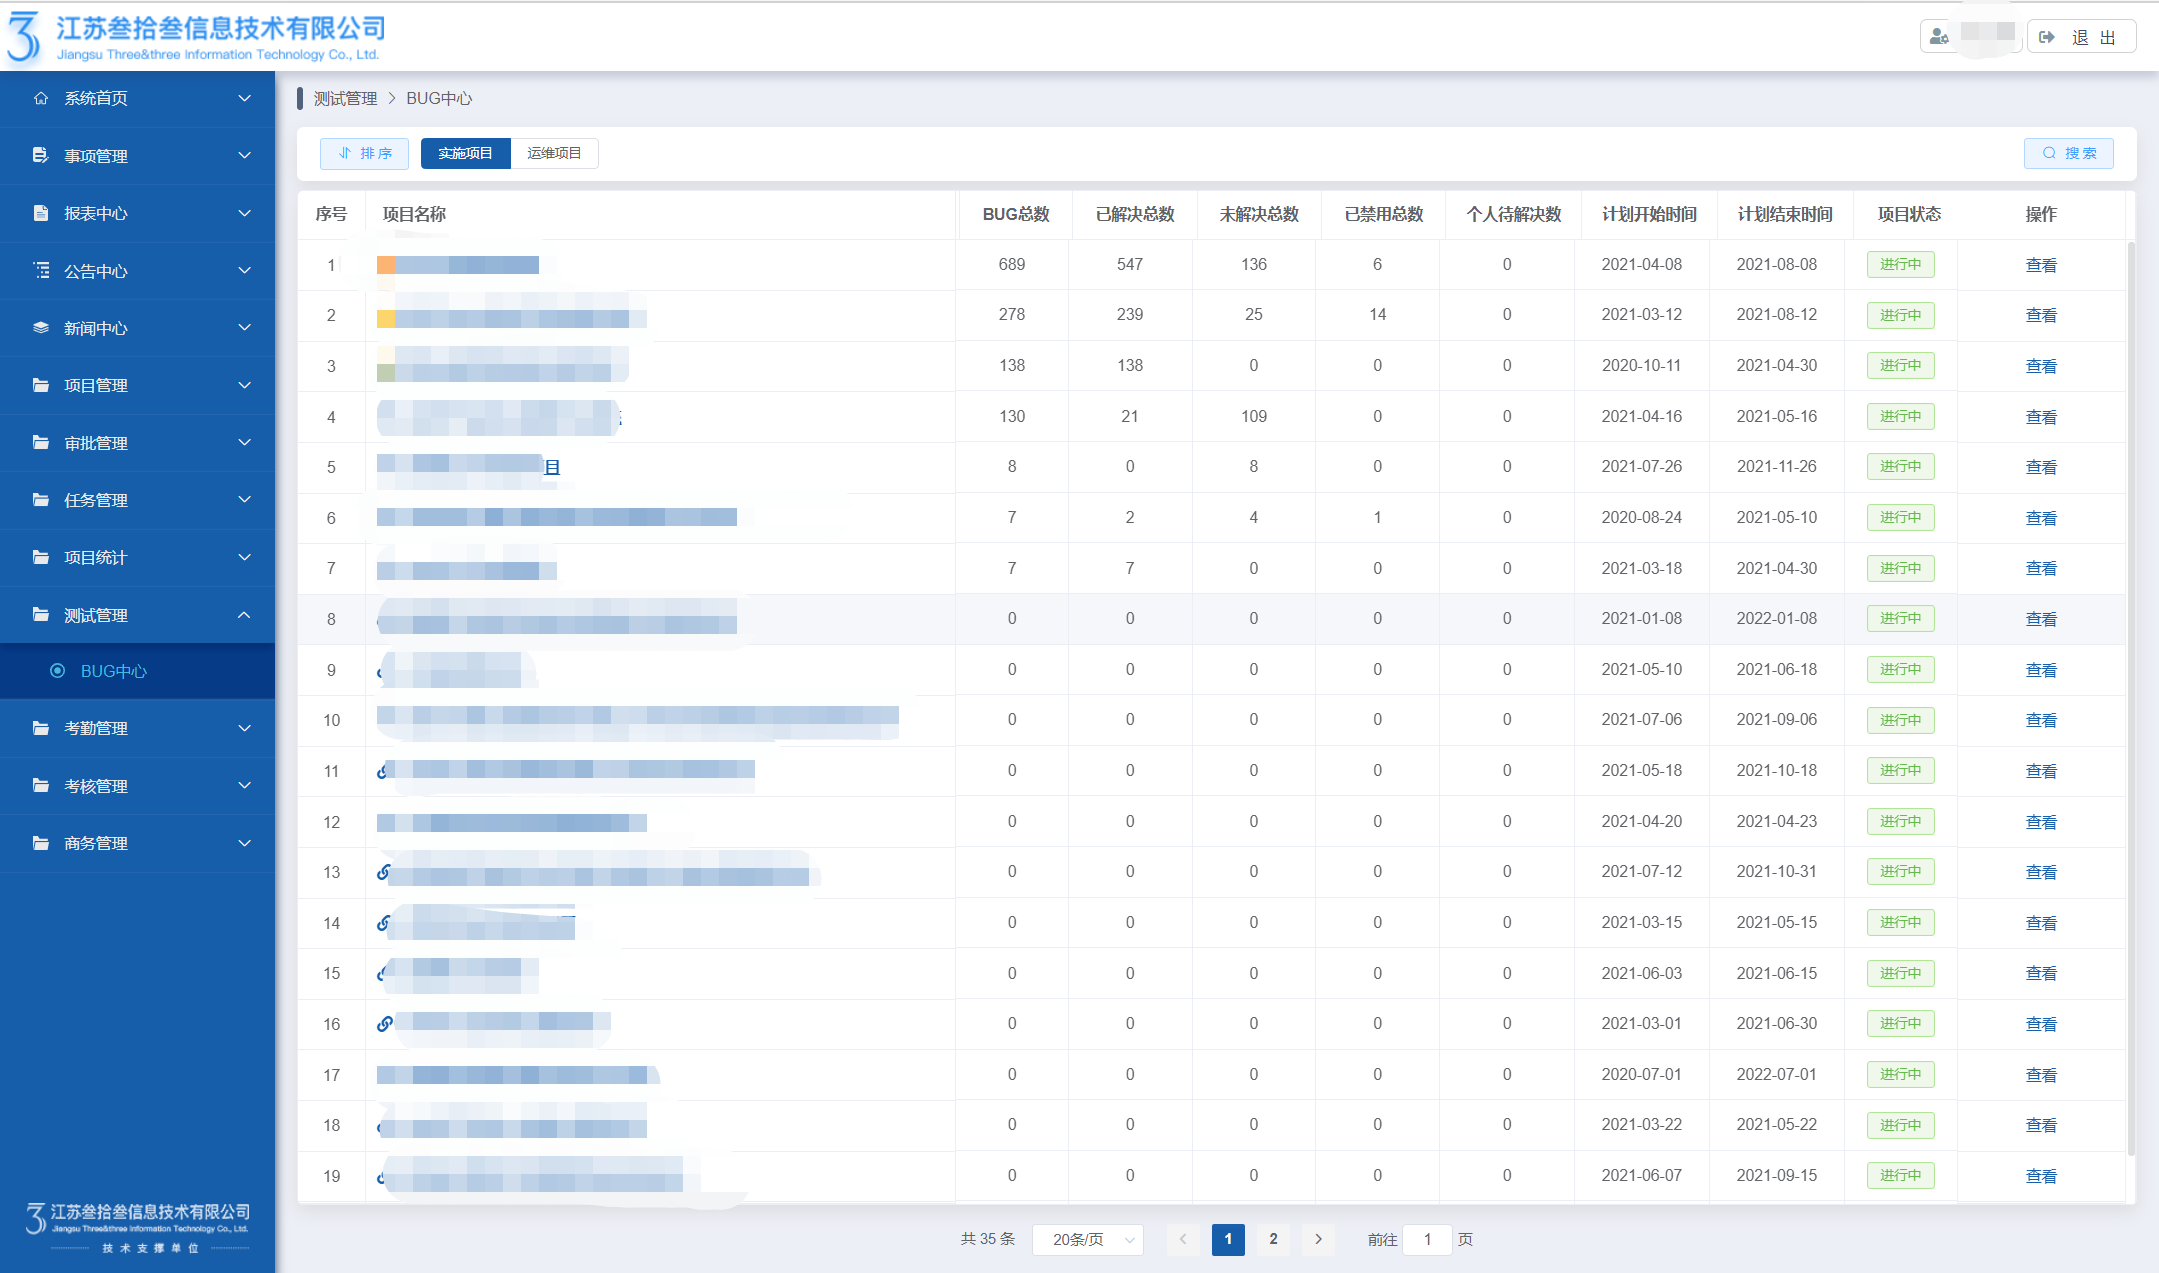This screenshot has width=2159, height=1273.
Task: Click the 搜索 button
Action: [x=2068, y=153]
